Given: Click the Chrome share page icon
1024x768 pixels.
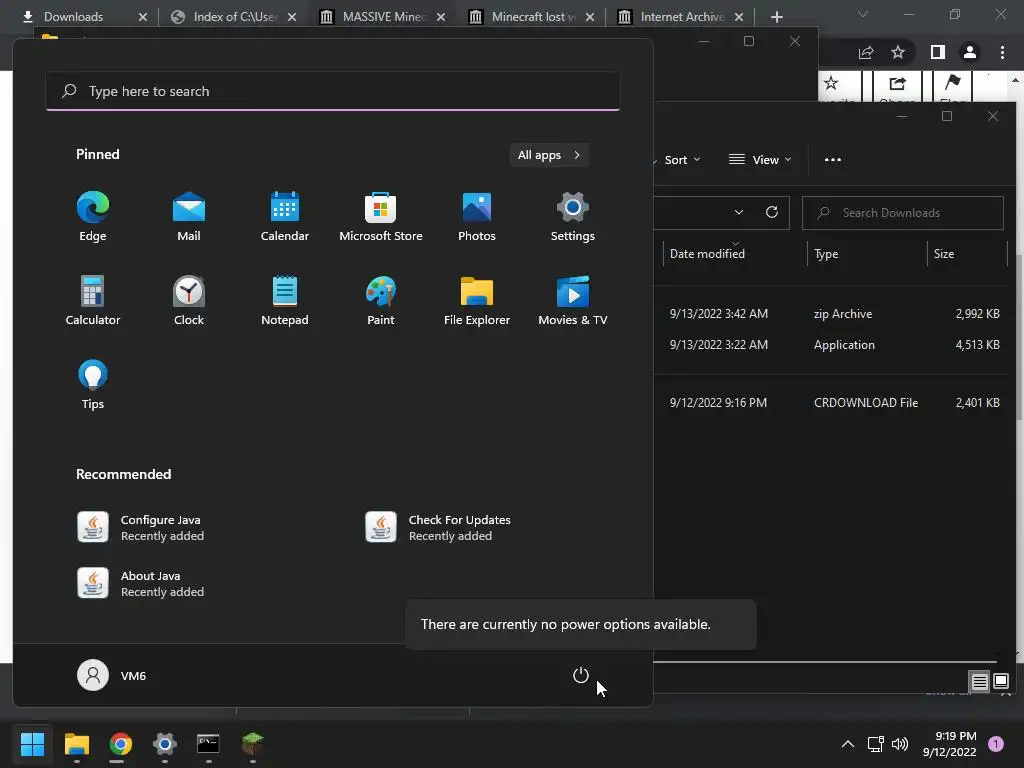Looking at the screenshot, I should click(866, 52).
